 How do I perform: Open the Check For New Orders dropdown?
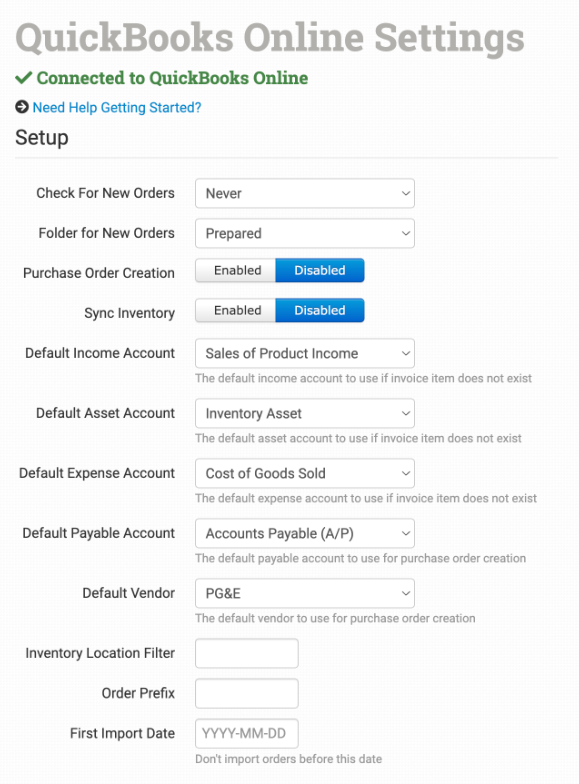304,193
